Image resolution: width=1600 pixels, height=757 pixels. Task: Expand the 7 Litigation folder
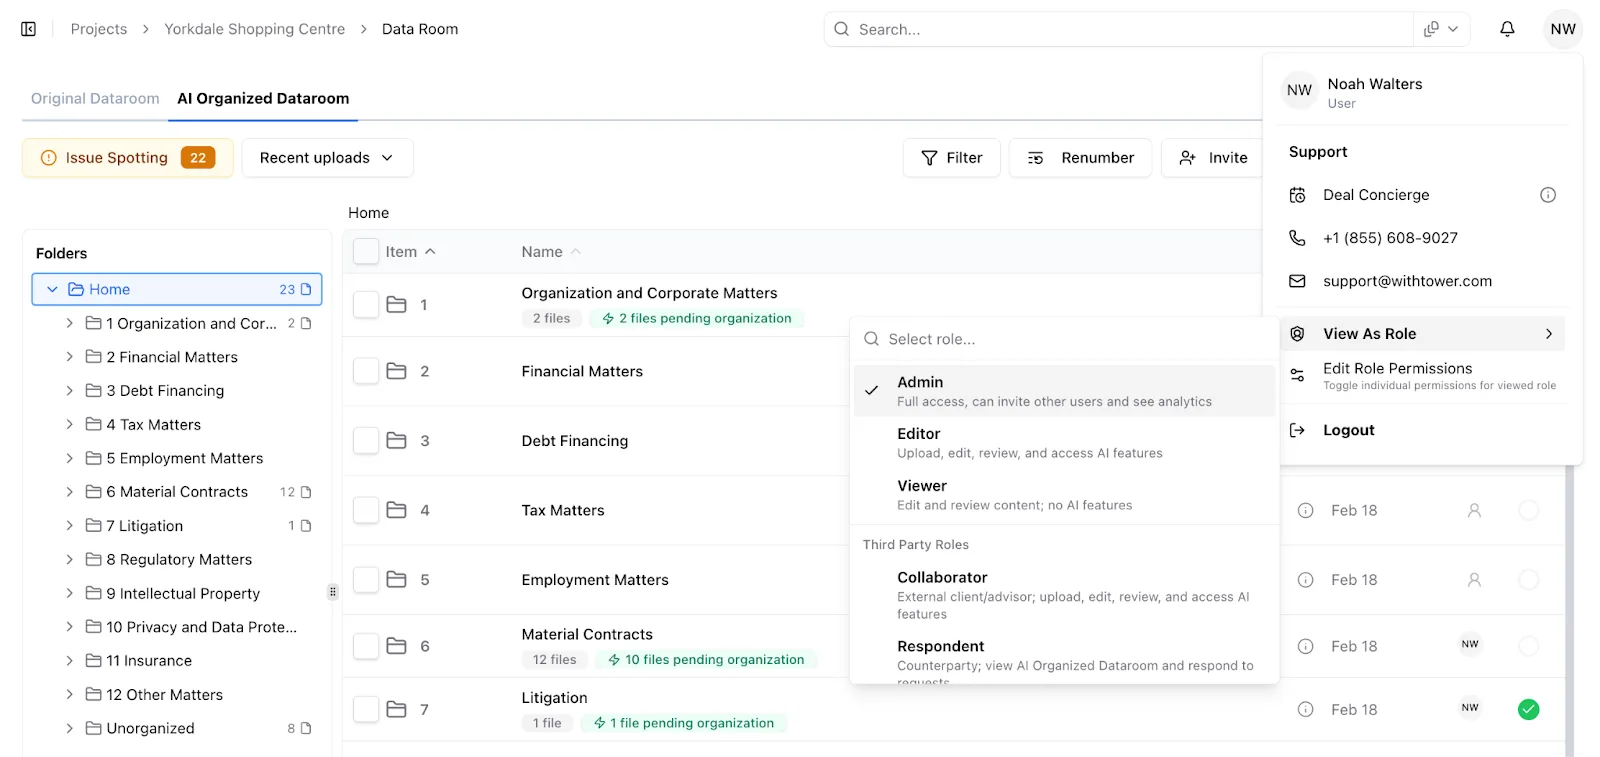pyautogui.click(x=69, y=526)
